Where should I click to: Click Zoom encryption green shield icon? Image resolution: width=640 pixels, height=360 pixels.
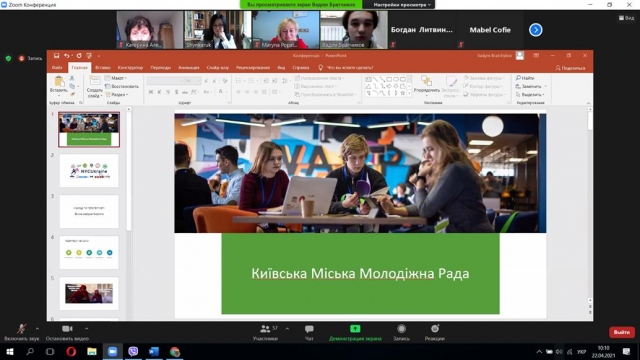tap(8, 58)
